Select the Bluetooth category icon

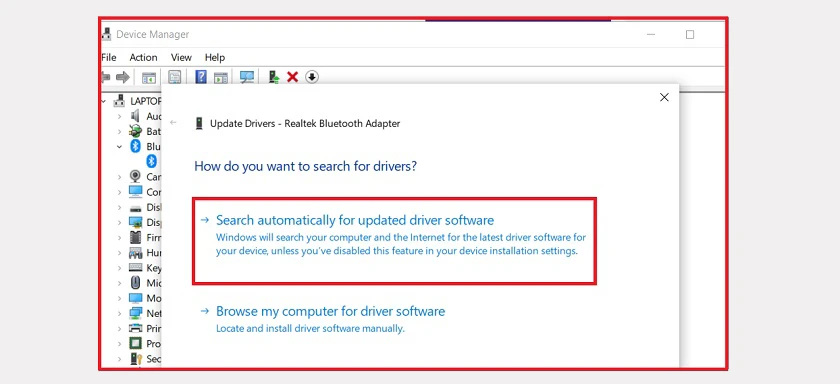[136, 146]
